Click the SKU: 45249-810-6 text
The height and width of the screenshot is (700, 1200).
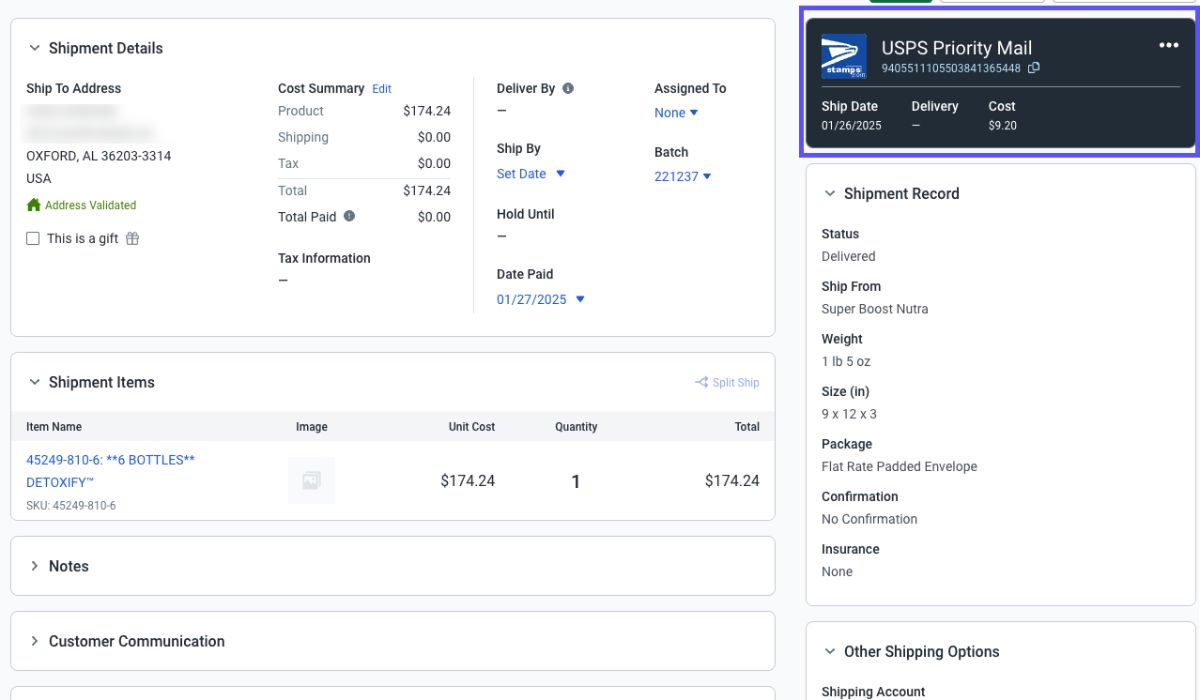tap(71, 506)
